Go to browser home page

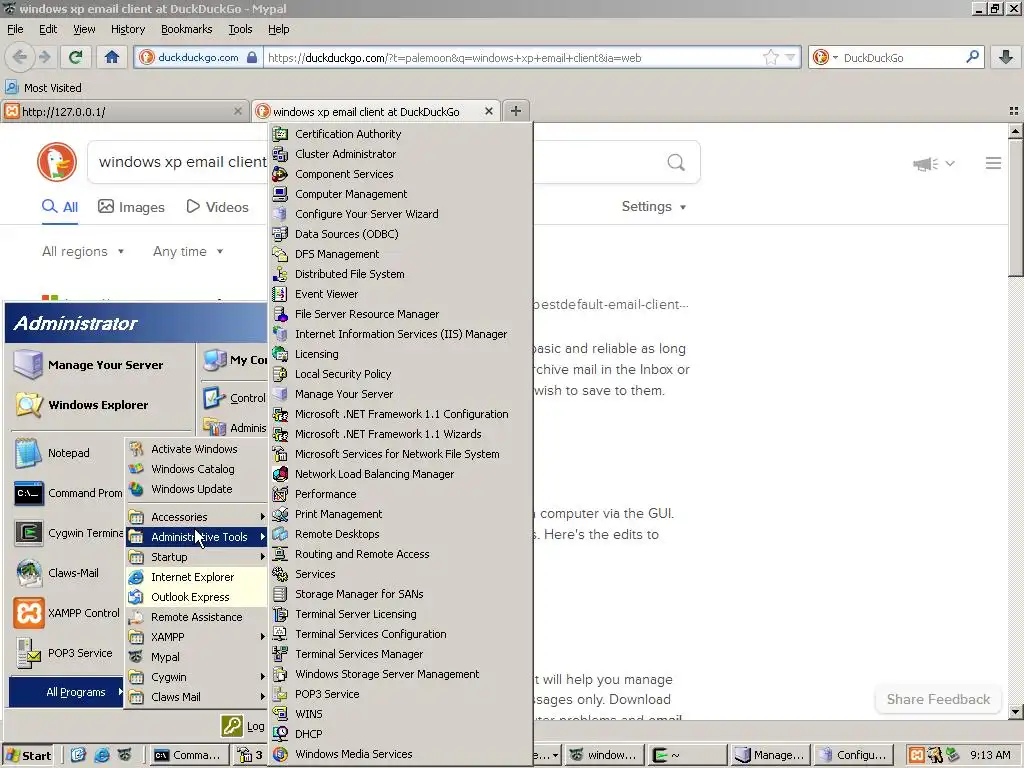coord(112,57)
